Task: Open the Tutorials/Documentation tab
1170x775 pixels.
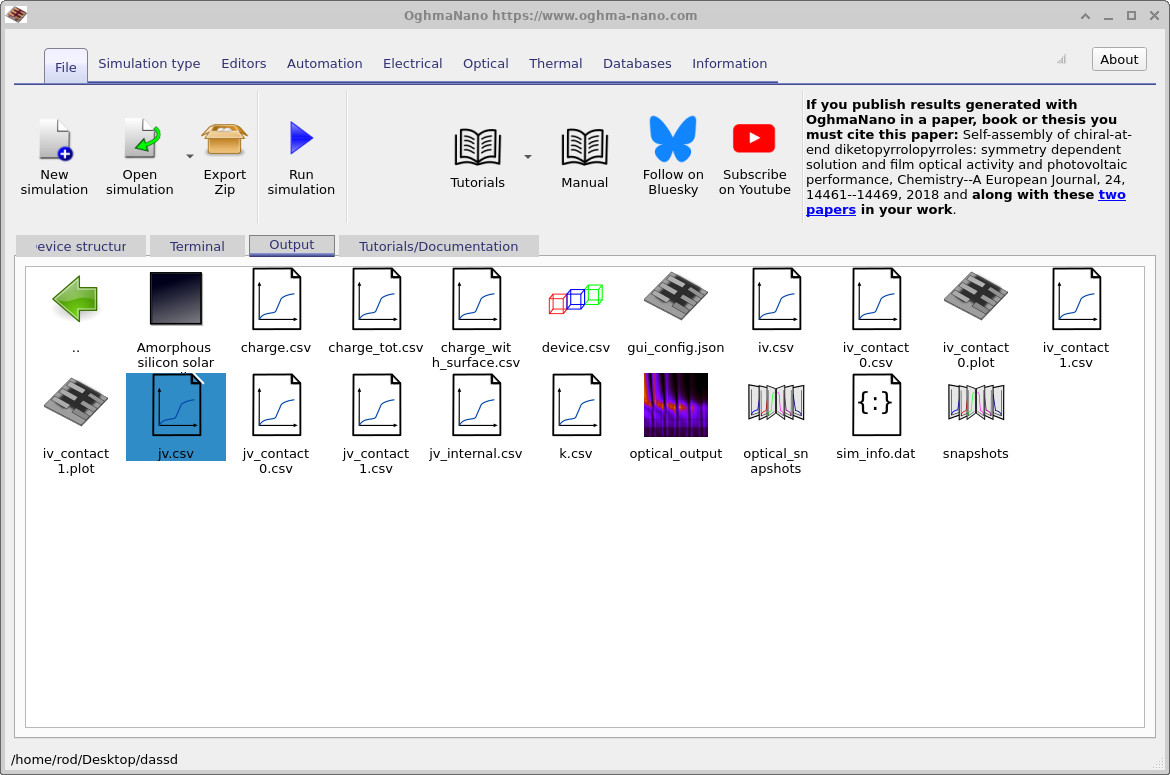Action: 438,246
